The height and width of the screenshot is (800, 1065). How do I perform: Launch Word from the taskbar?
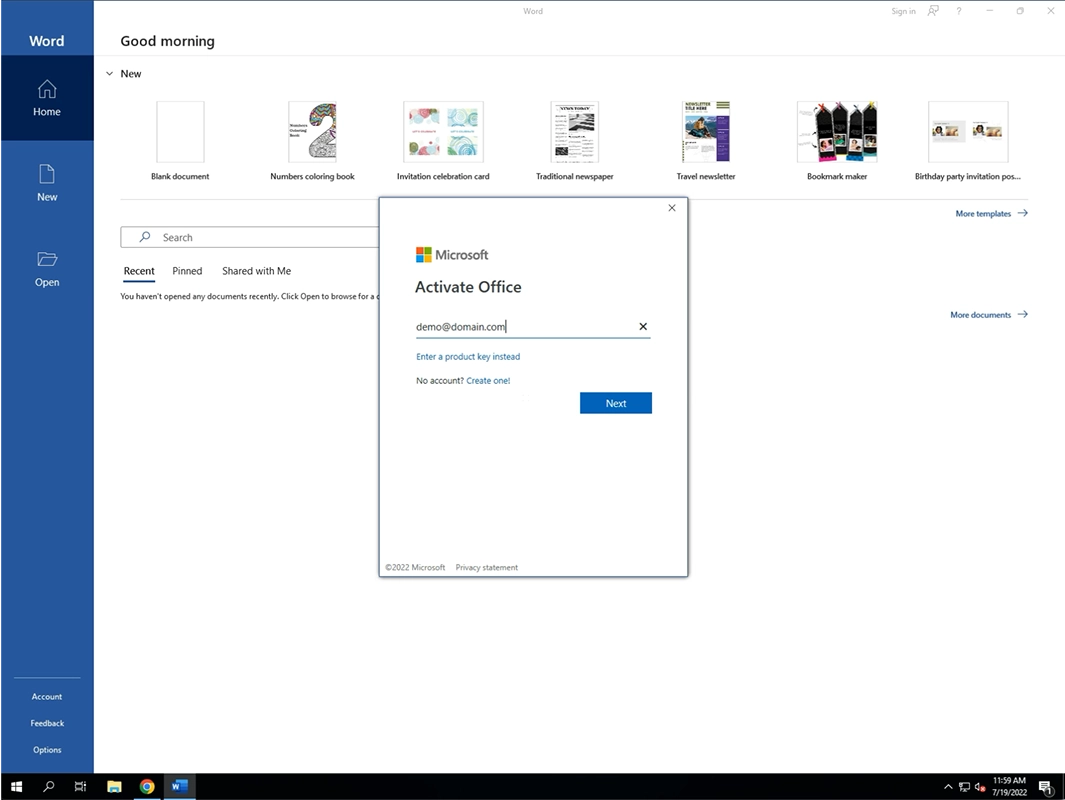180,786
